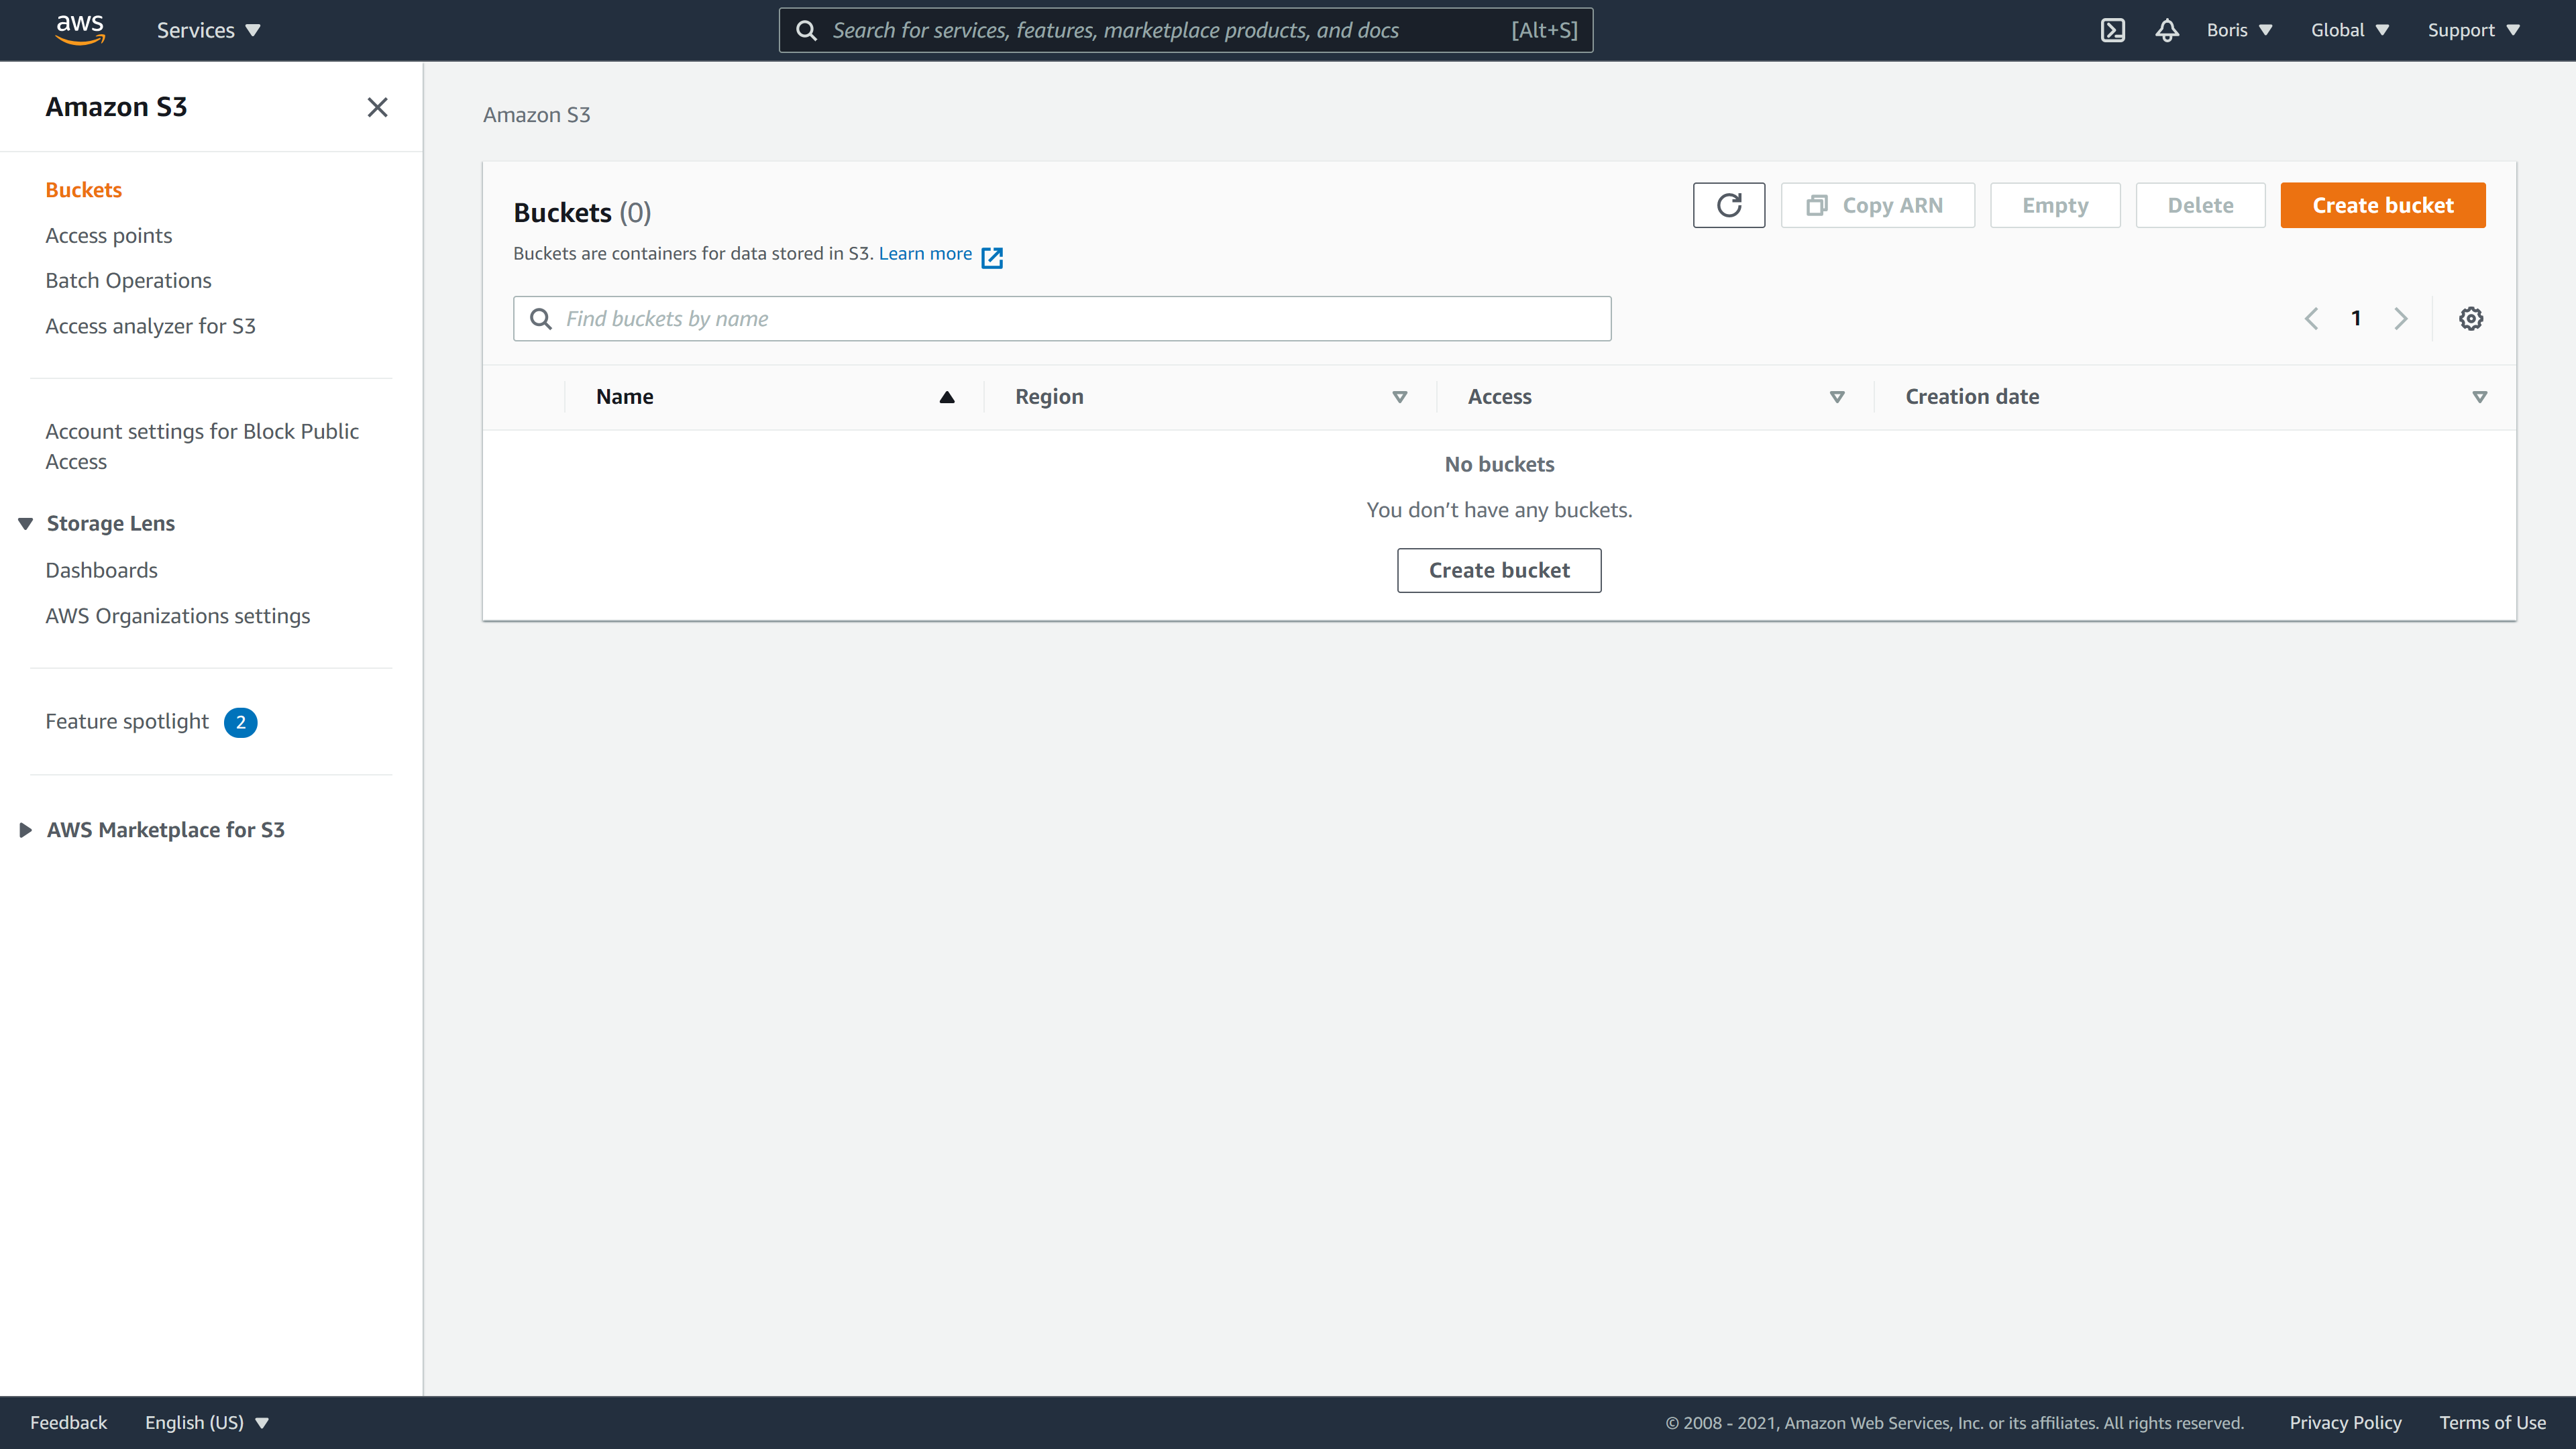This screenshot has height=1449, width=2576.
Task: Sort buckets by Name ascending arrow
Action: pyautogui.click(x=947, y=397)
